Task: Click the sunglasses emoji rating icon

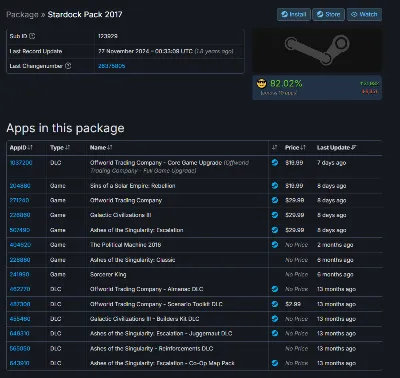Action: (262, 83)
